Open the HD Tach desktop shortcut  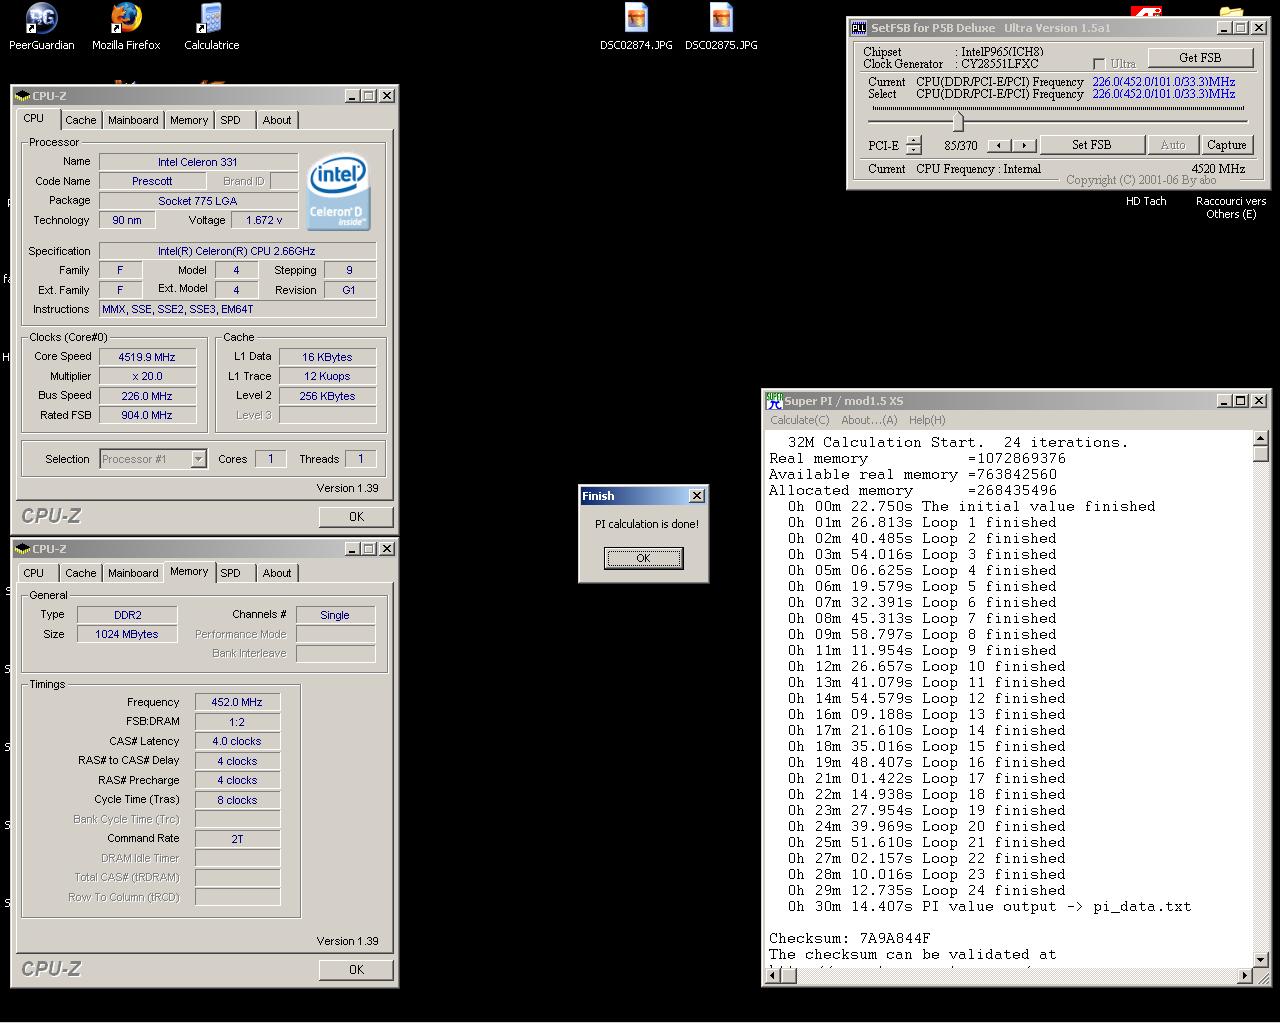click(1146, 201)
